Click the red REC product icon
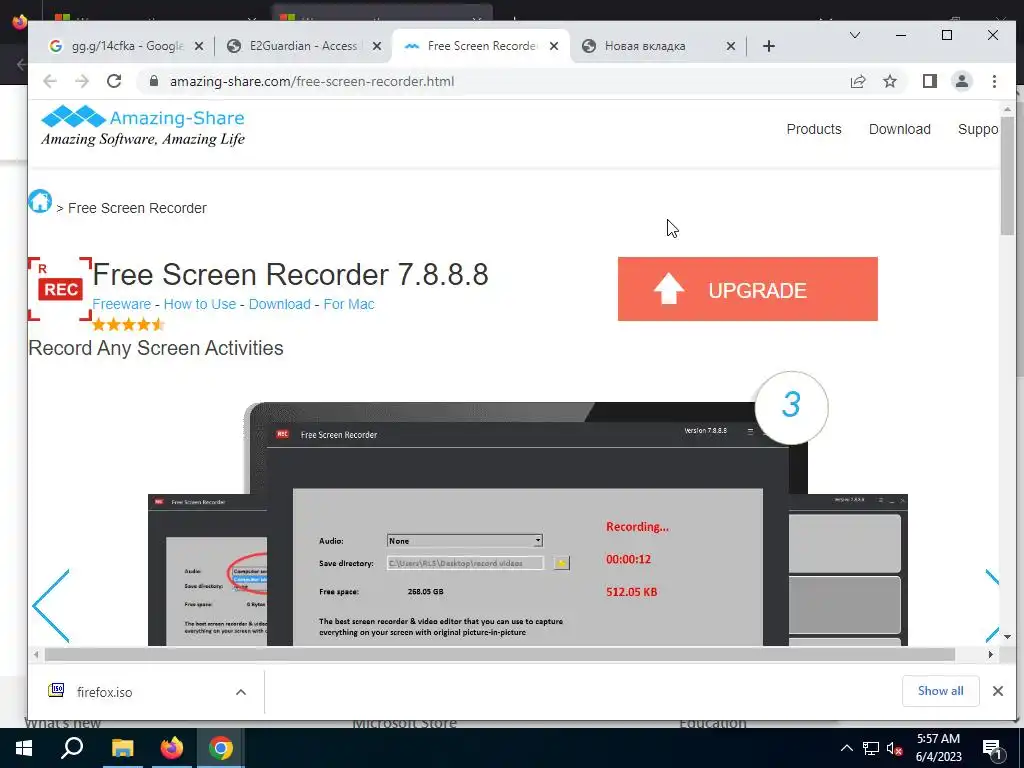 coord(59,289)
